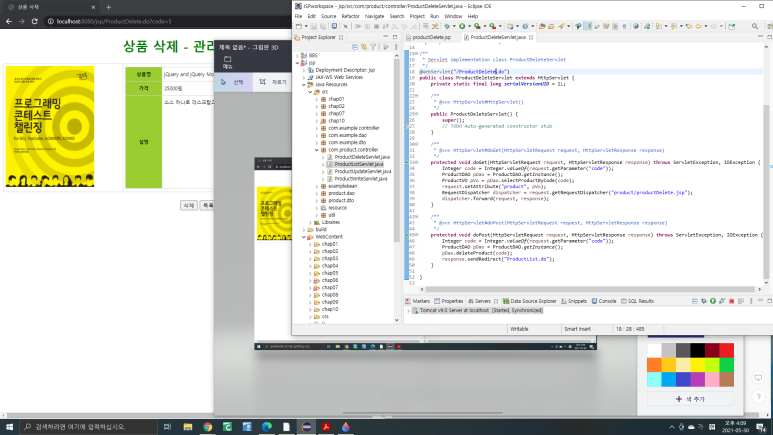
Task: Open Chrome from the taskbar
Action: tap(208, 427)
